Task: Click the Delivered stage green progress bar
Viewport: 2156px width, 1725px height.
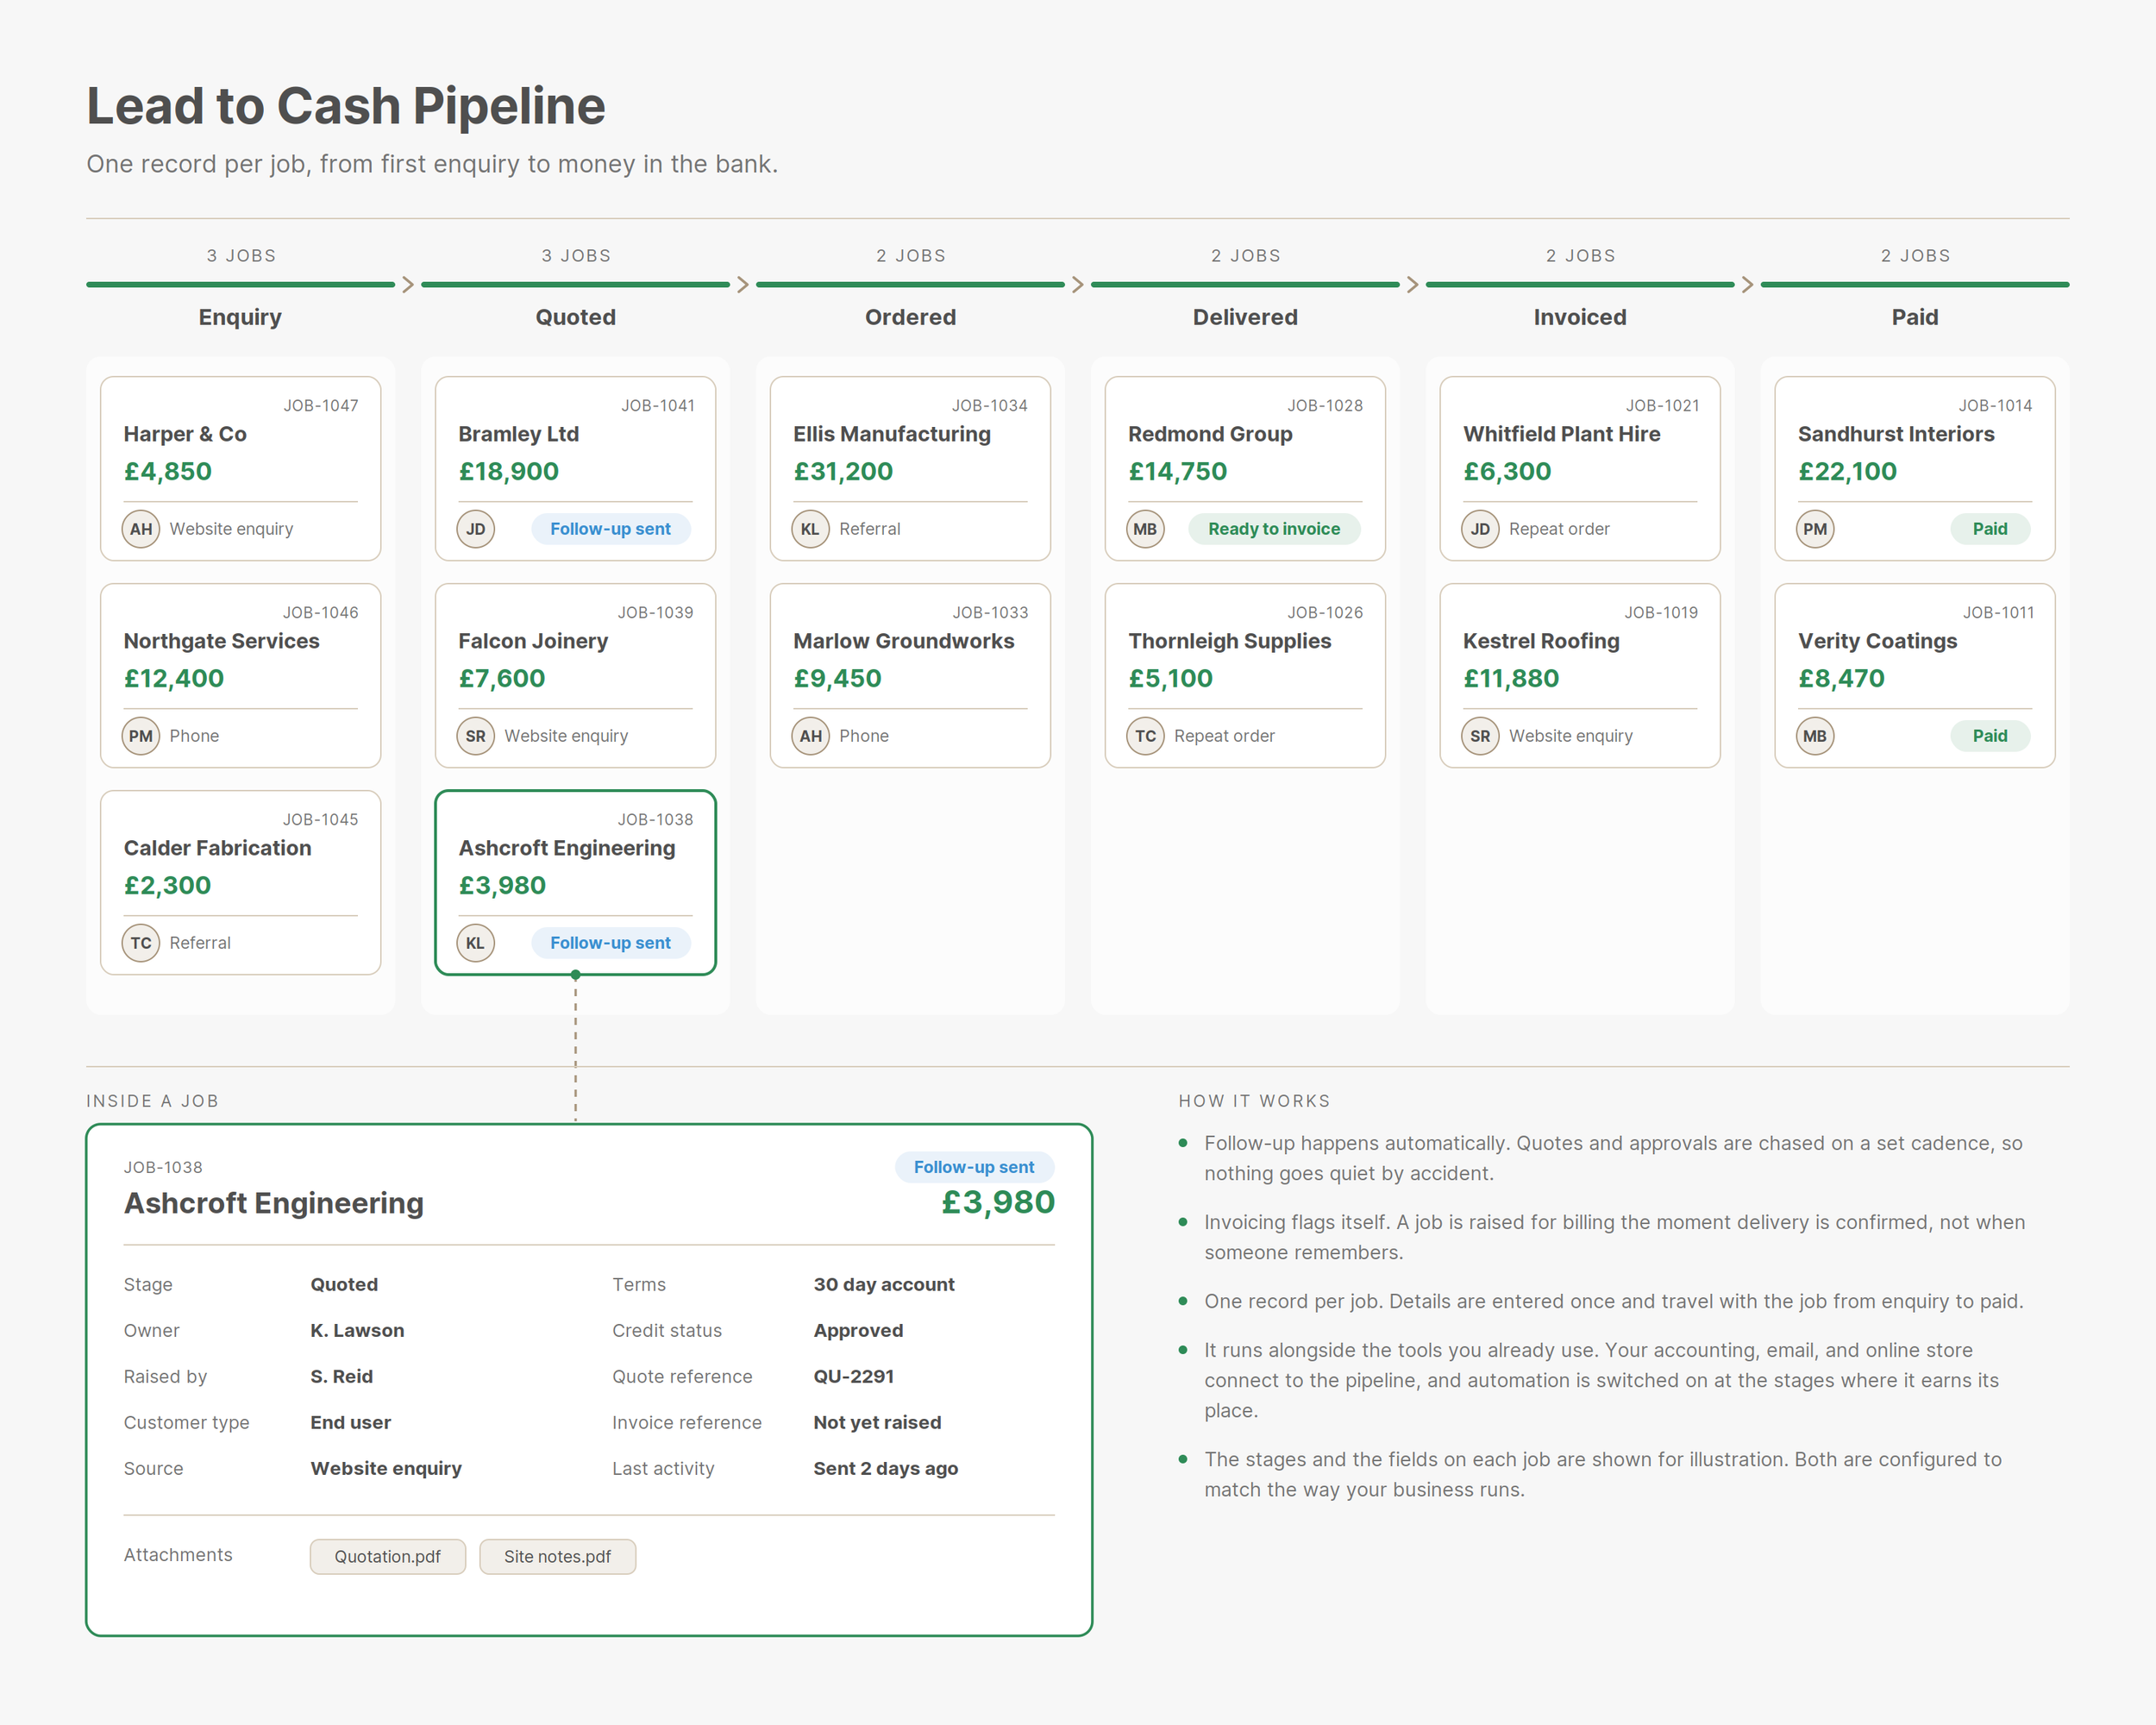Action: (1245, 285)
